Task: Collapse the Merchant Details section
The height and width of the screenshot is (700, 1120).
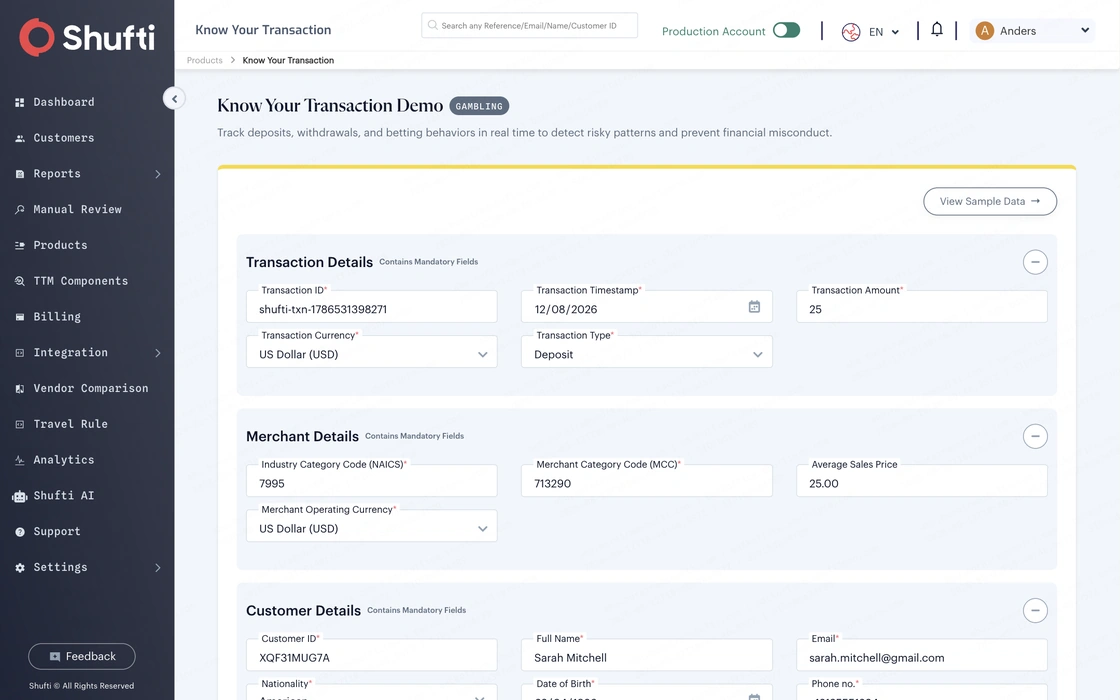Action: pos(1035,436)
